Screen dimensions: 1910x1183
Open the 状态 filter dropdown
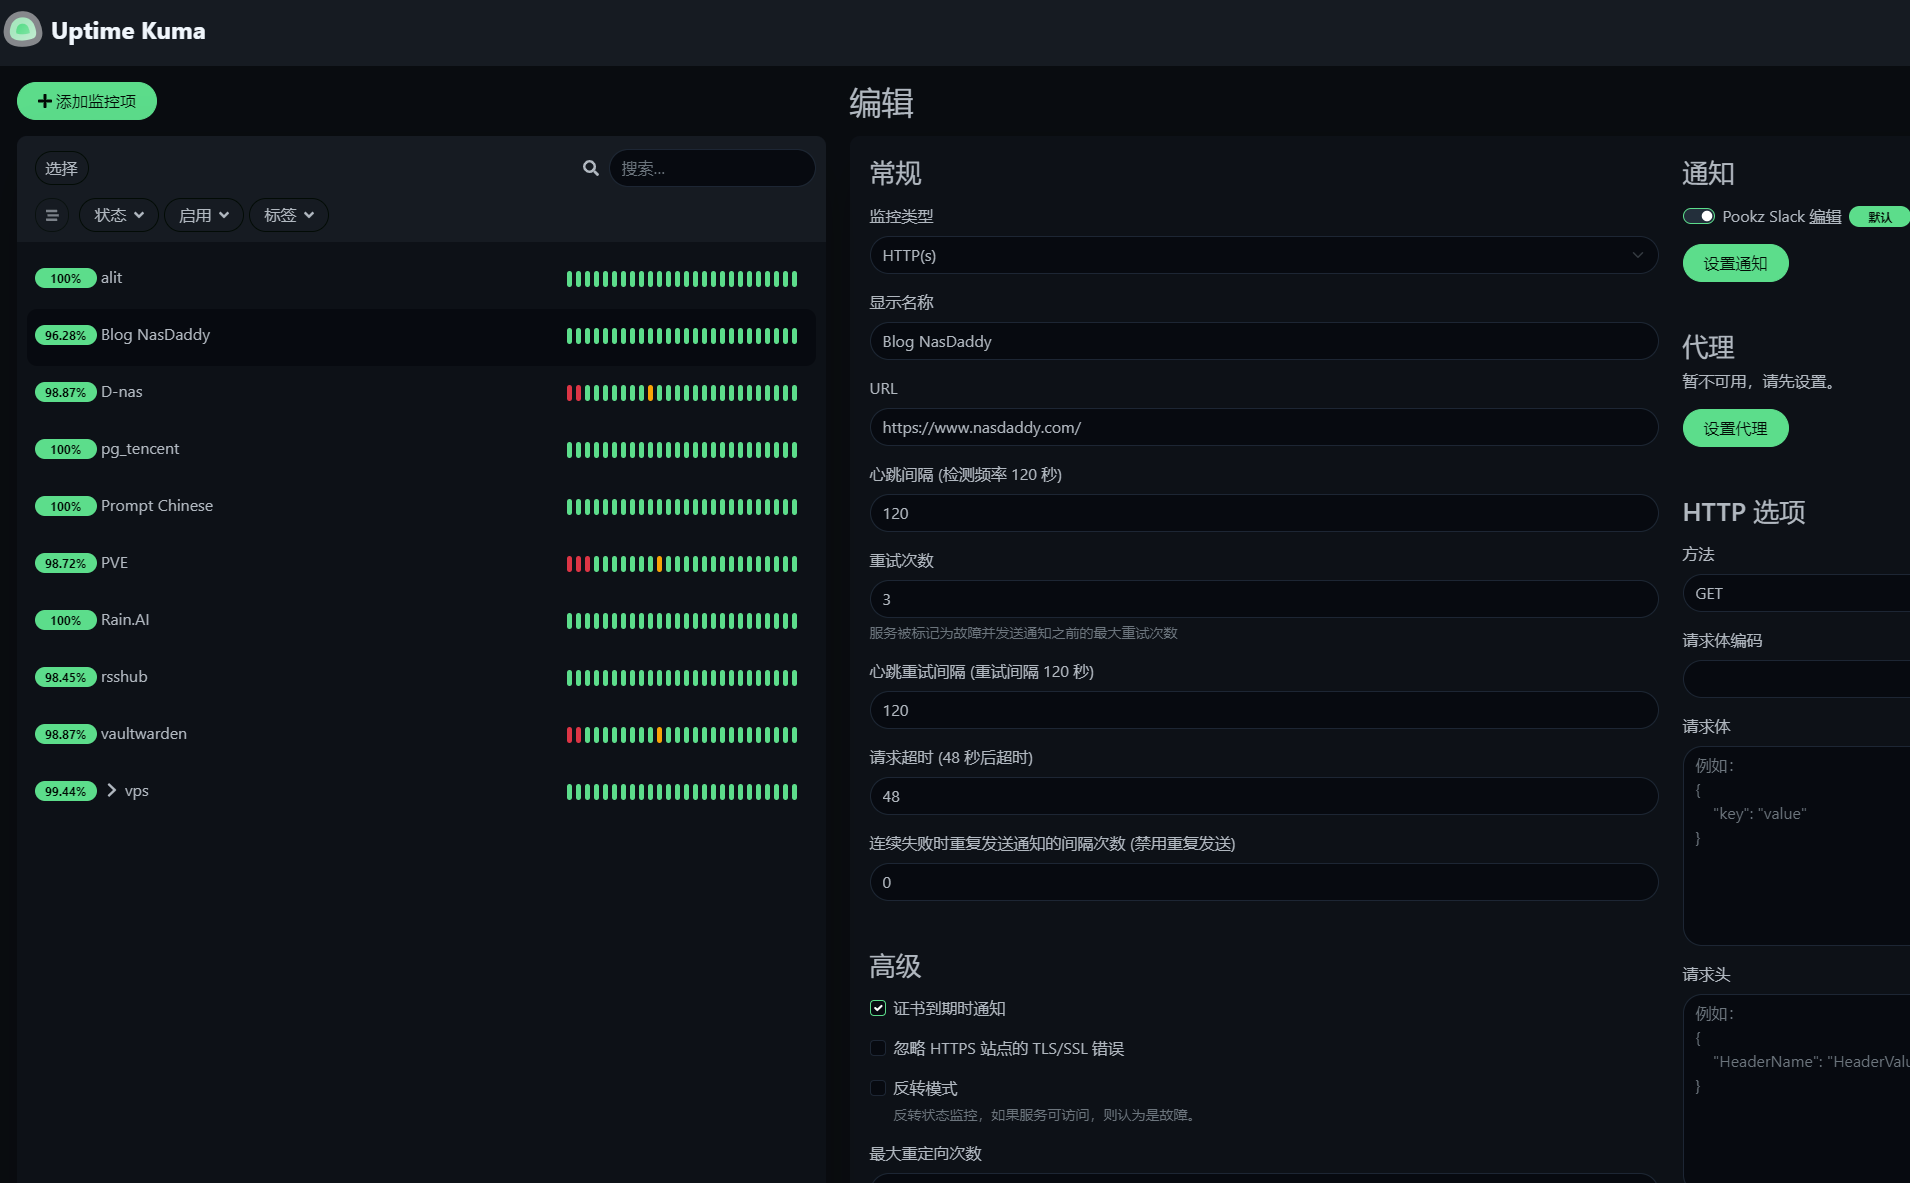[x=119, y=215]
